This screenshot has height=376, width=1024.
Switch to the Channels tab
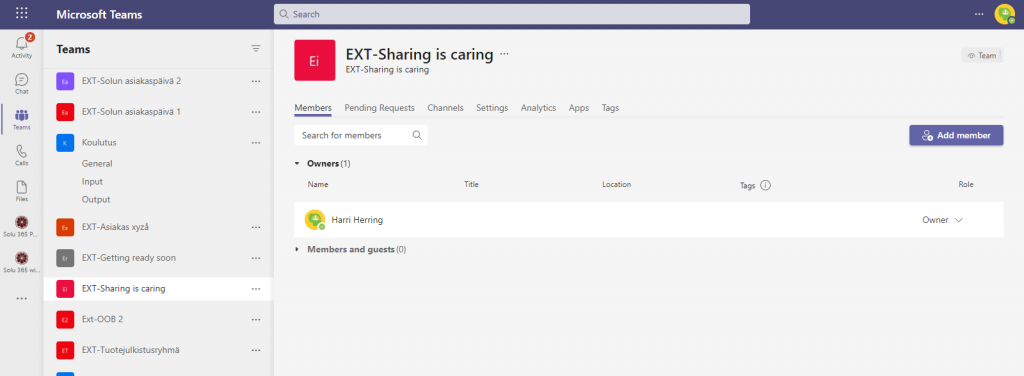pos(445,108)
